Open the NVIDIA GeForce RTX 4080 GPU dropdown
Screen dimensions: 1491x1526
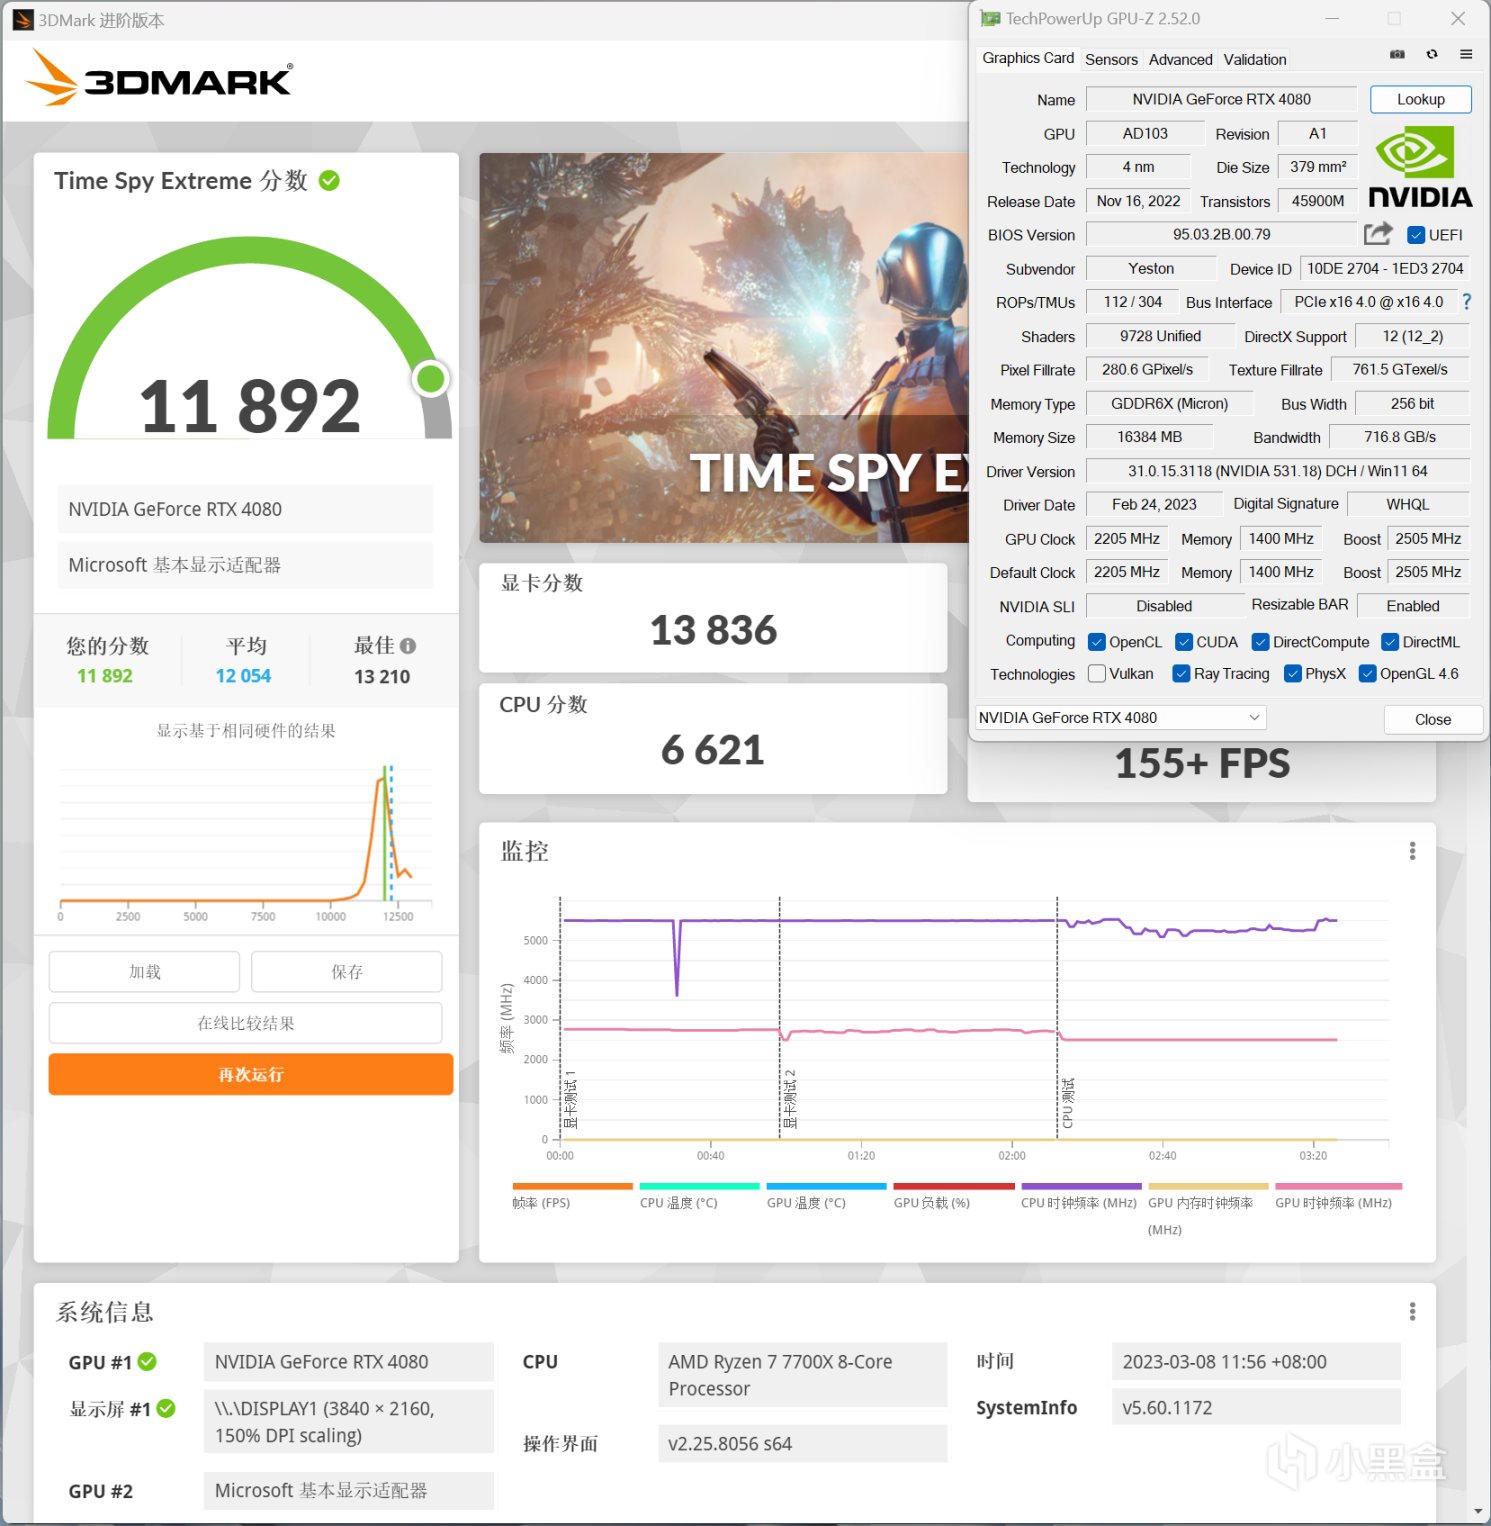(1120, 718)
